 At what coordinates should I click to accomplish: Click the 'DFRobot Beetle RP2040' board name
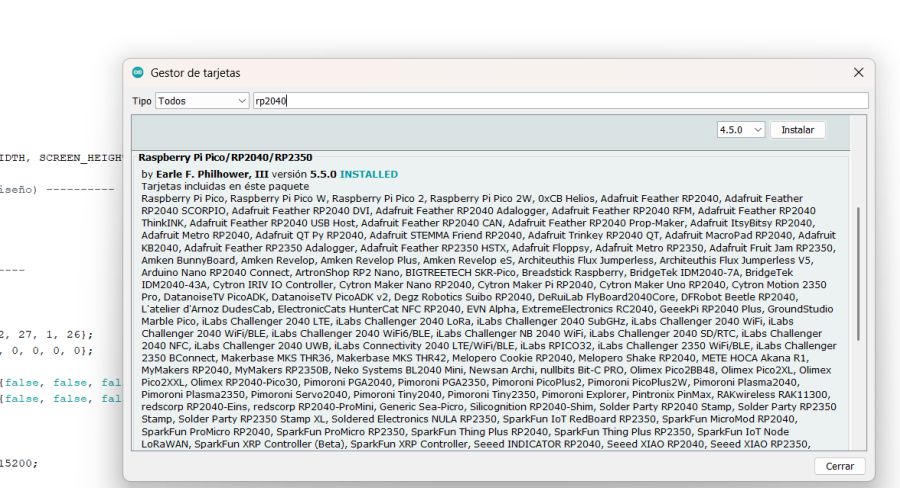pos(738,297)
